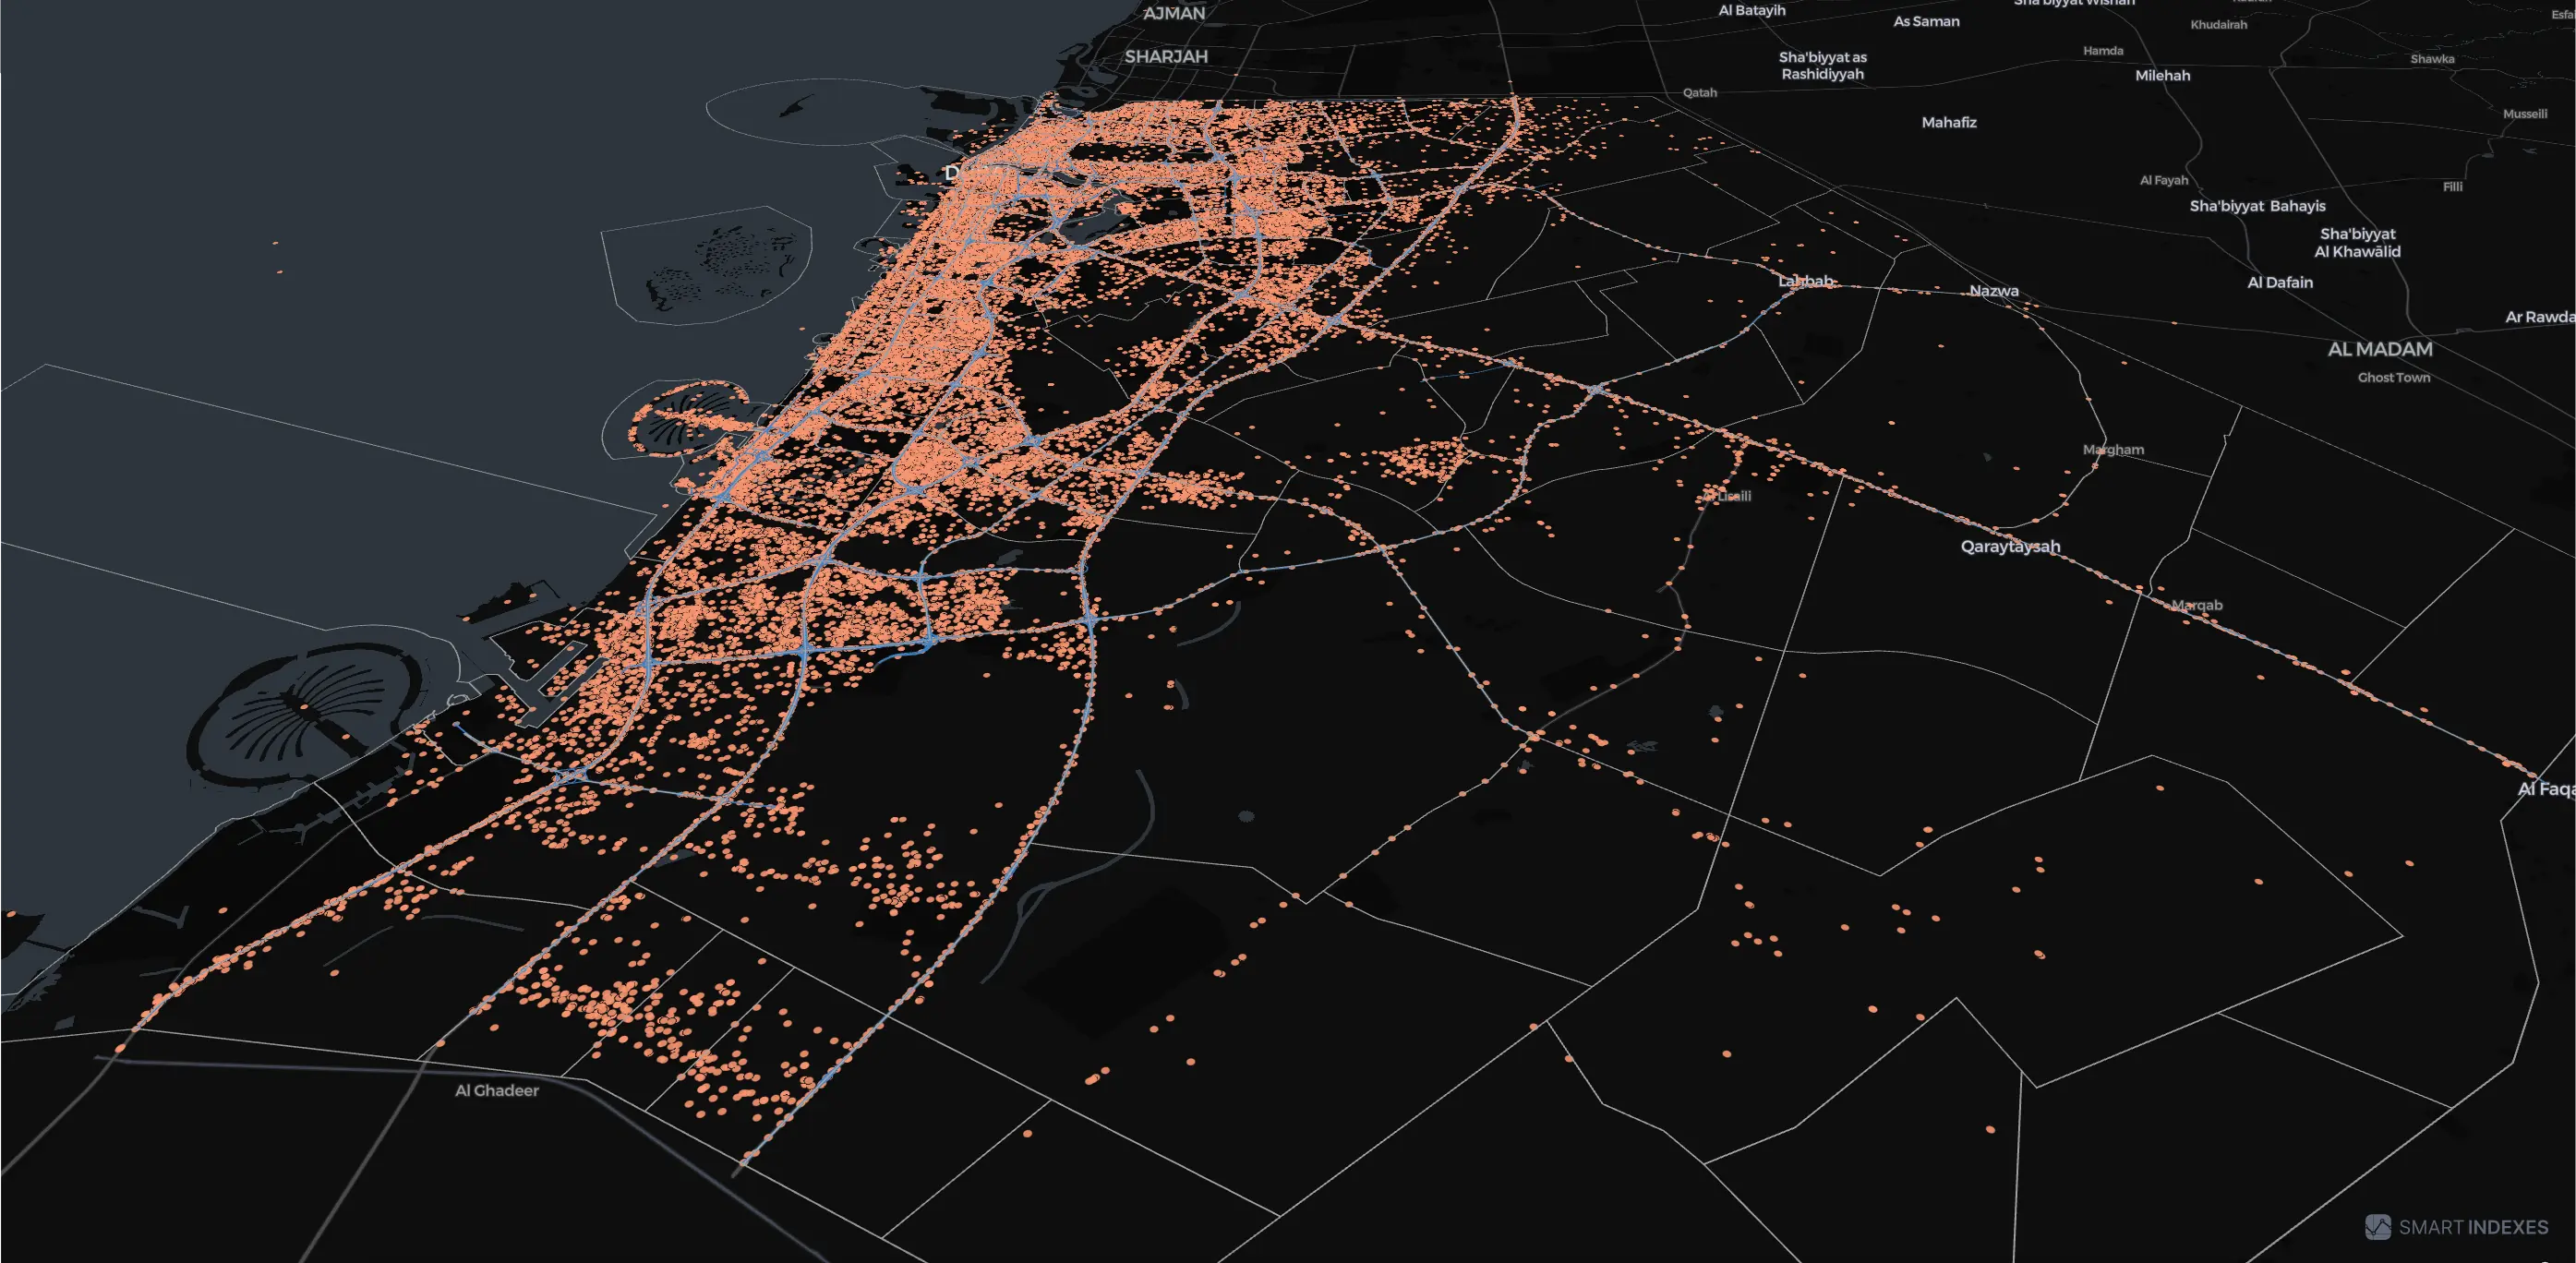
Task: Select the SHARJAH map label
Action: click(x=1166, y=57)
